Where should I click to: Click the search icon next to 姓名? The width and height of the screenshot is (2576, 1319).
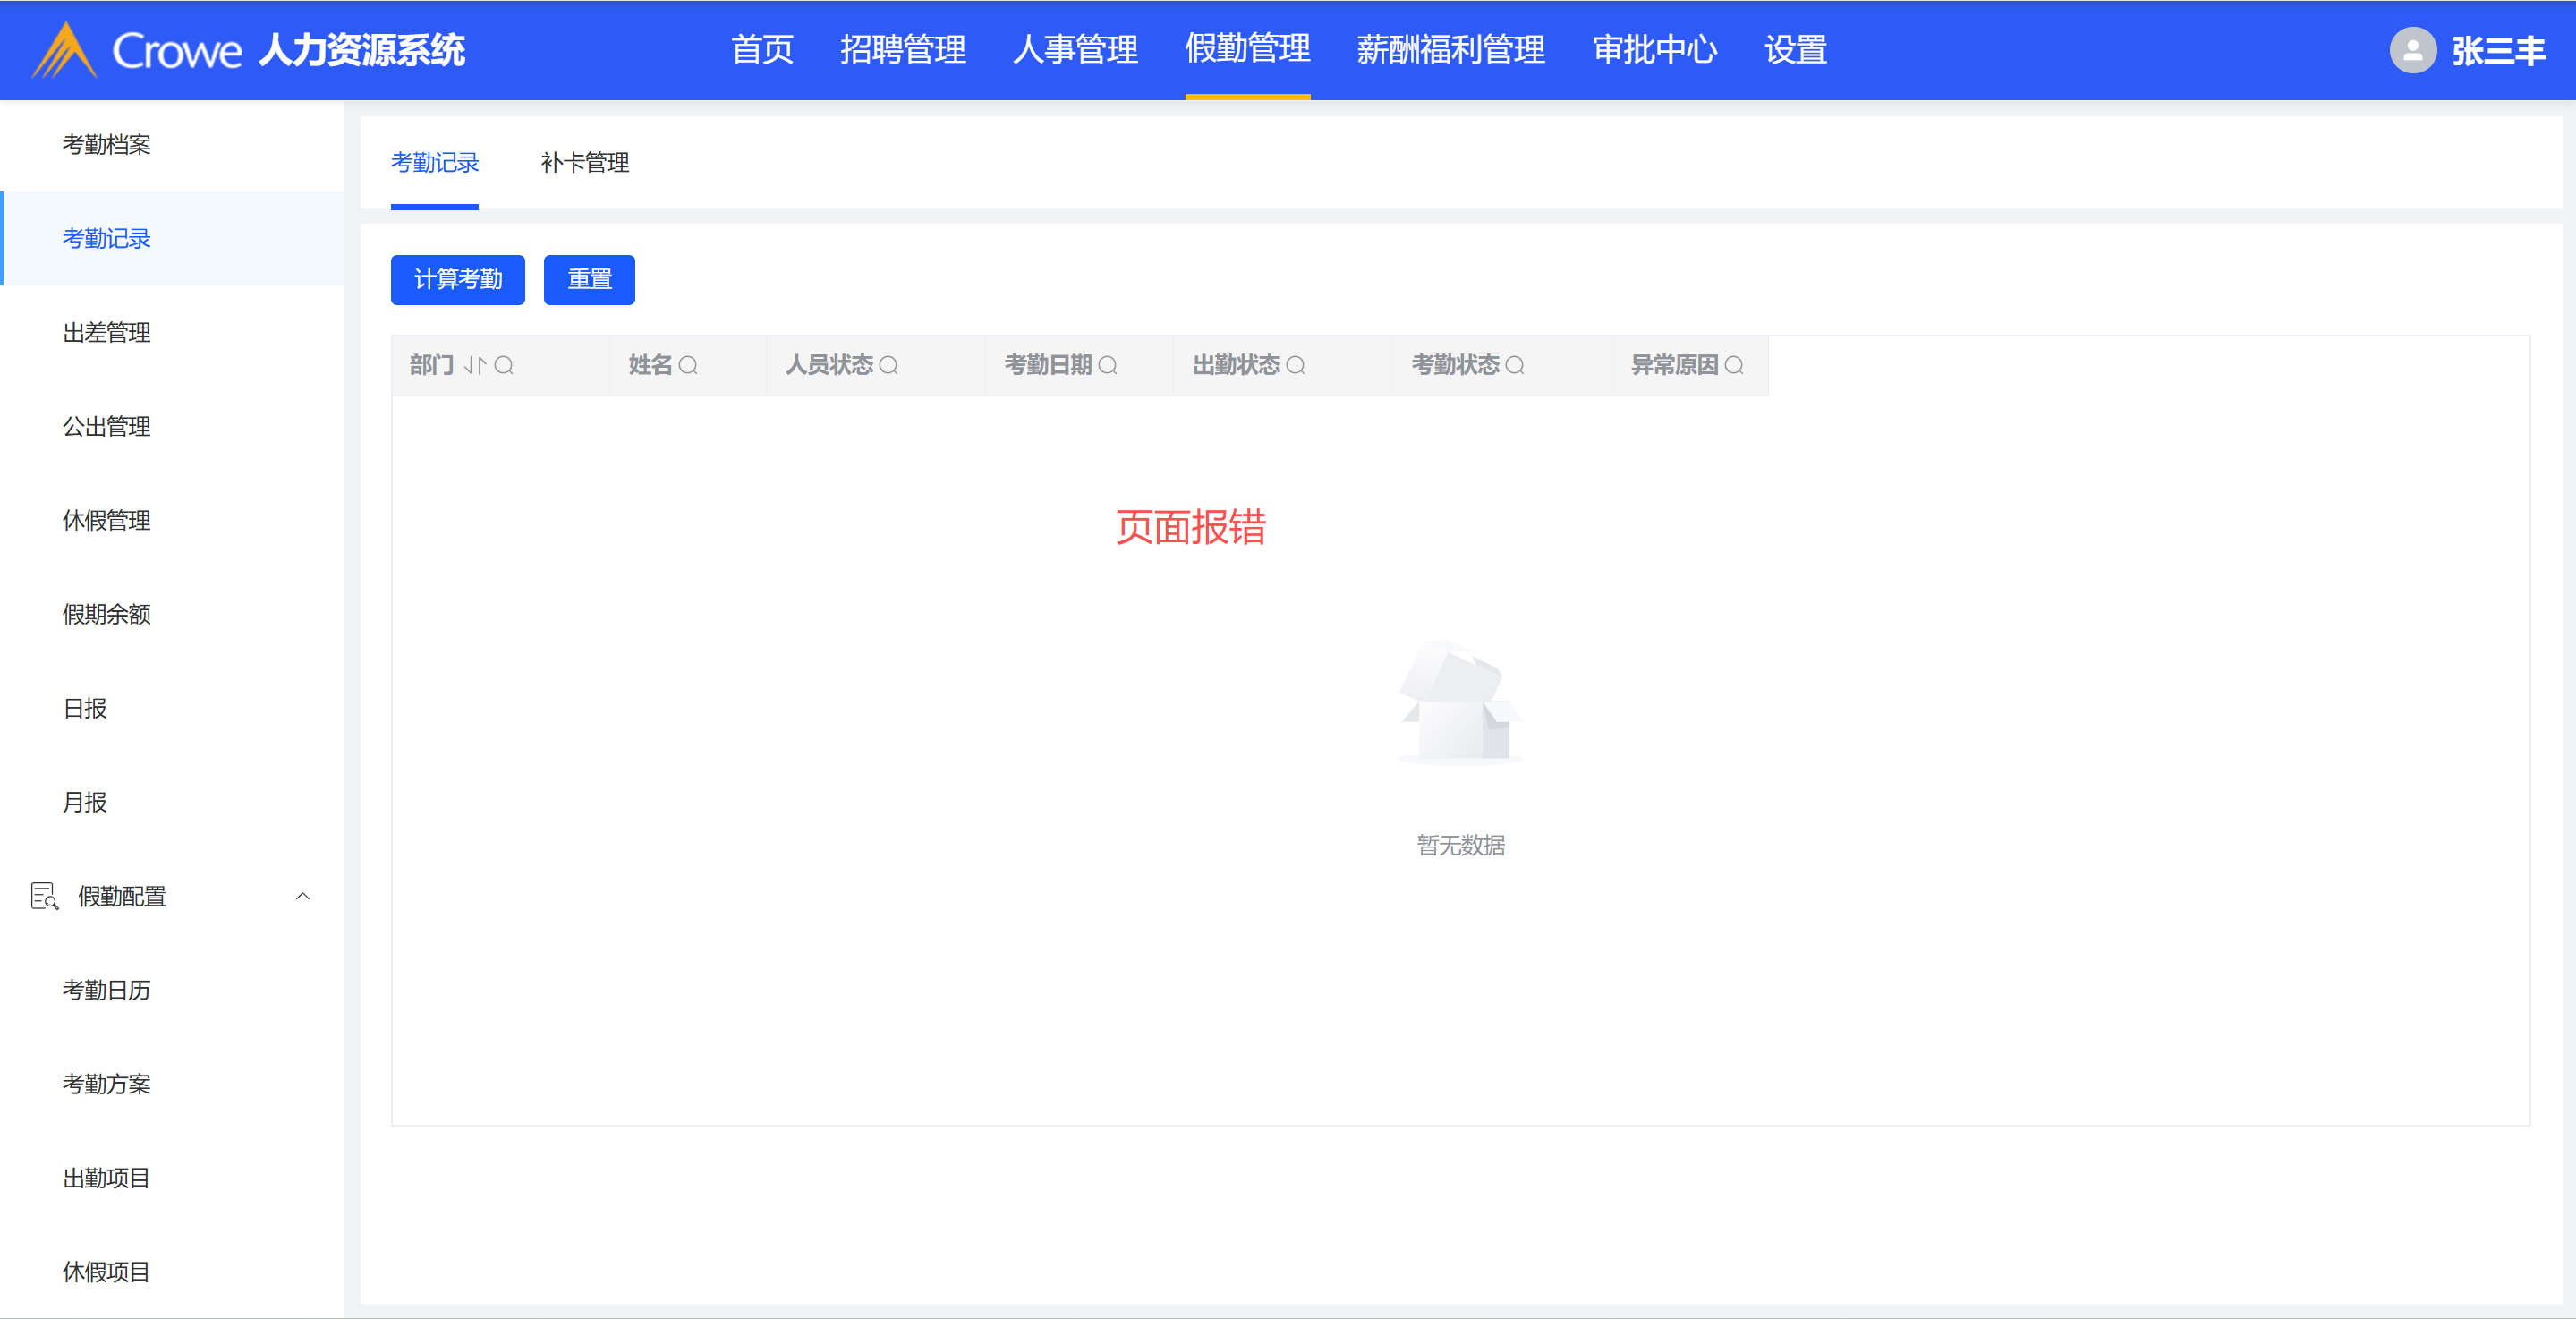coord(688,365)
